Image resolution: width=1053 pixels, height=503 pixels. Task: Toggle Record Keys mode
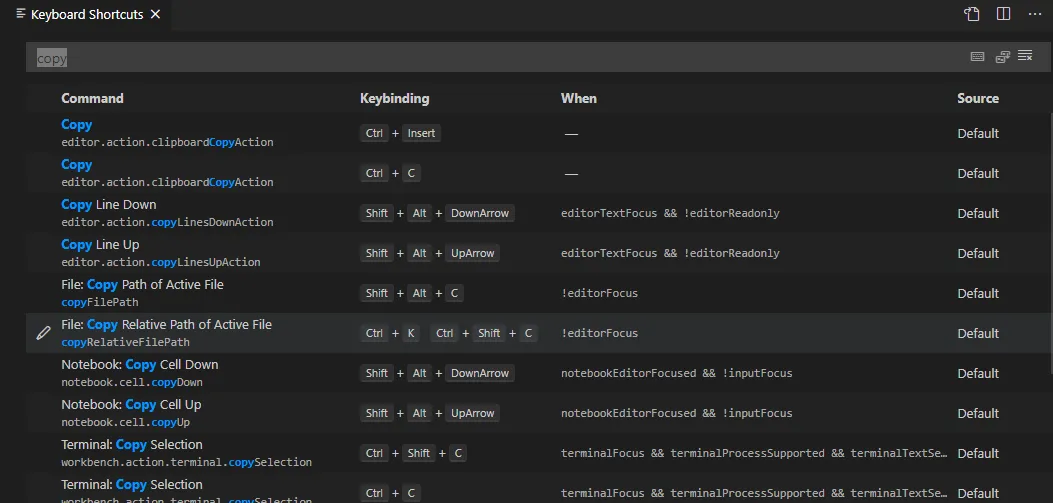tap(978, 57)
